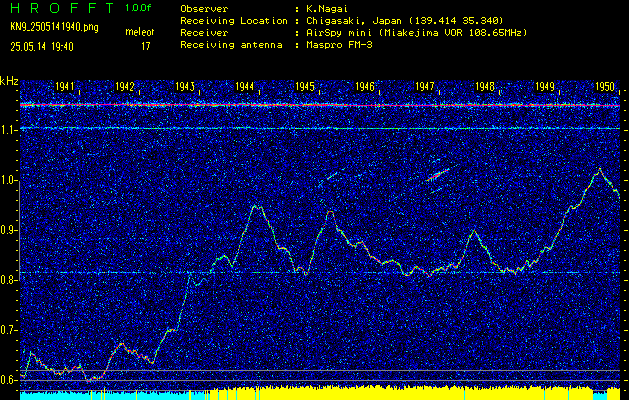The width and height of the screenshot is (629, 400).
Task: Click the bright red meteor echo near 1947
Action: pos(437,175)
